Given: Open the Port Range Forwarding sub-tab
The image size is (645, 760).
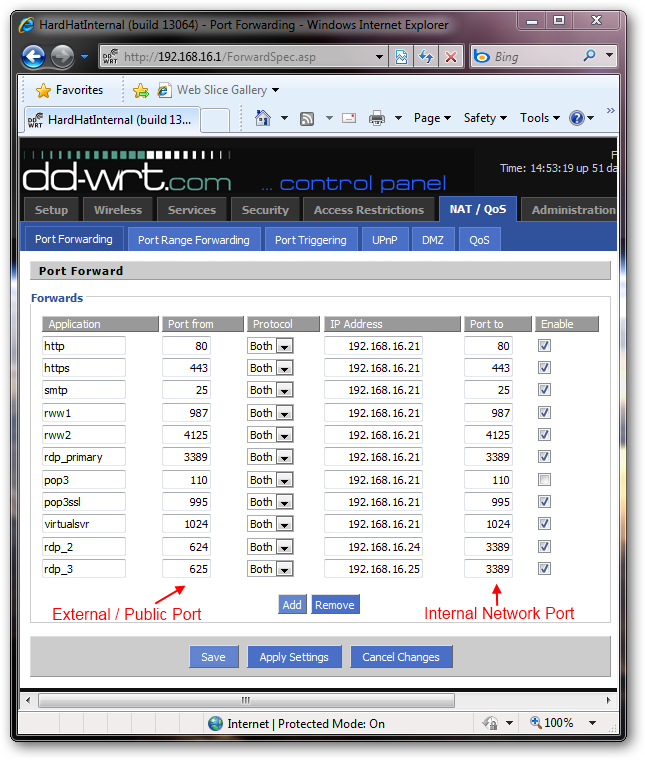Looking at the screenshot, I should 194,240.
